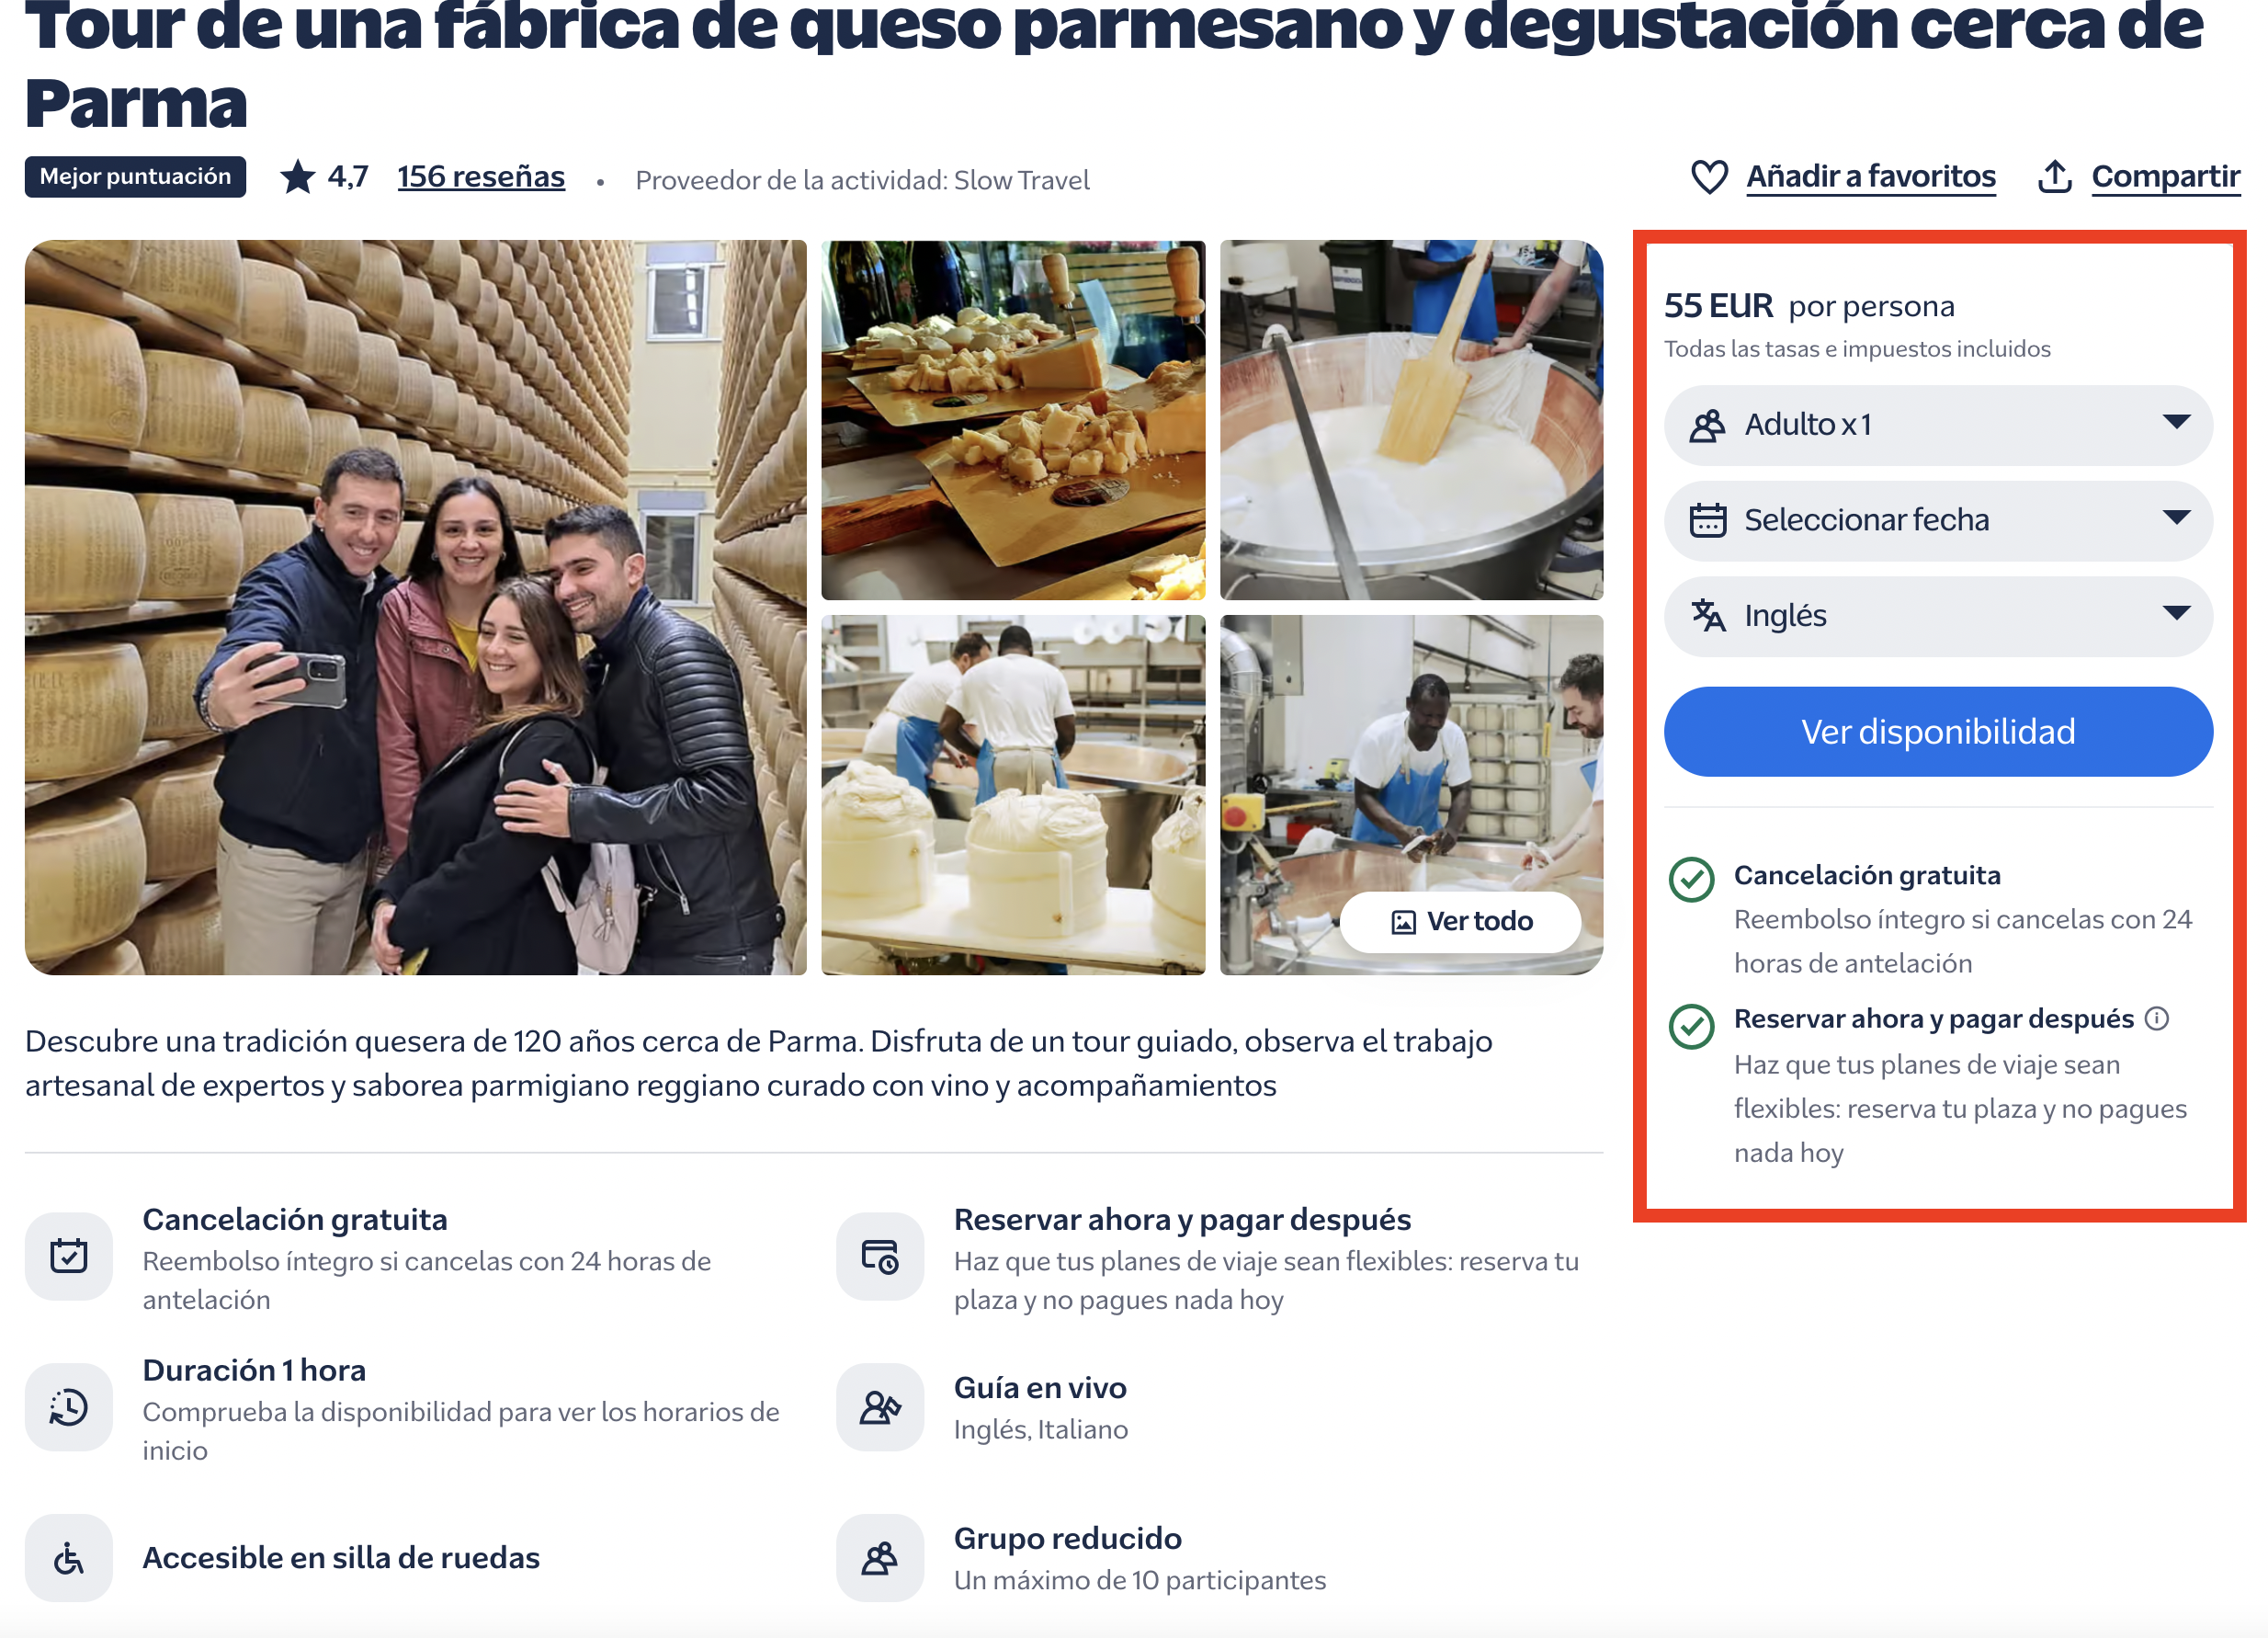Click the small group icon
2268x1638 pixels.
(880, 1558)
